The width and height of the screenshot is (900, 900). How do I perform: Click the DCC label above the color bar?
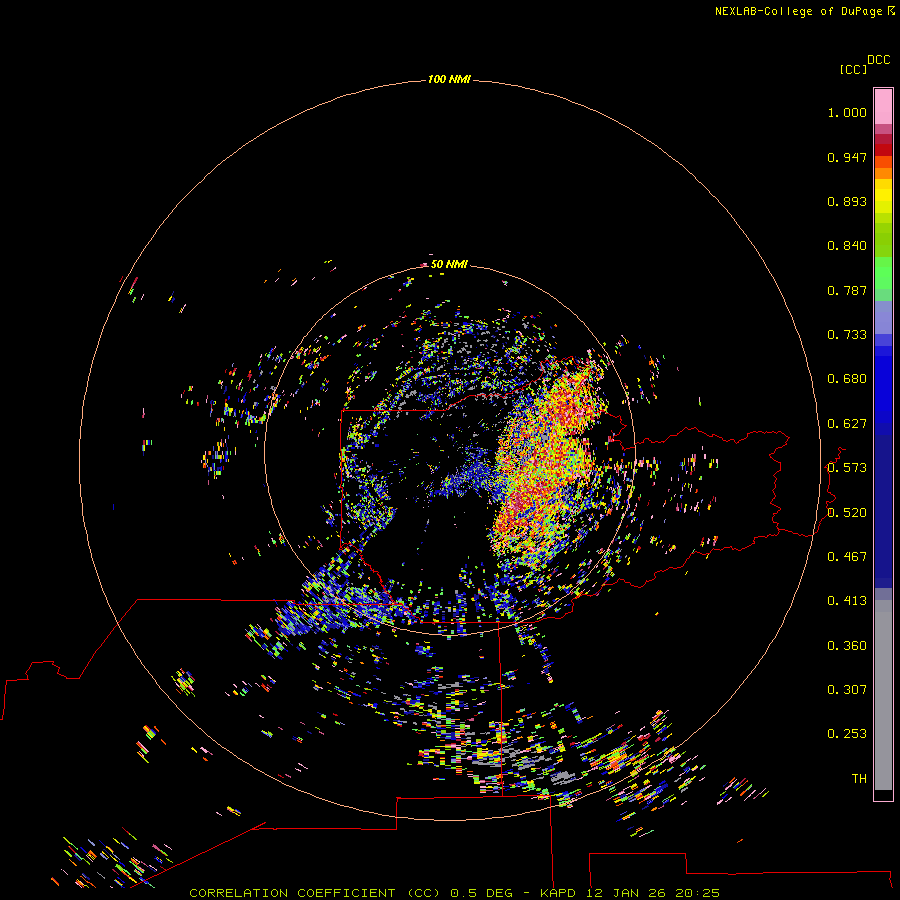pyautogui.click(x=879, y=60)
